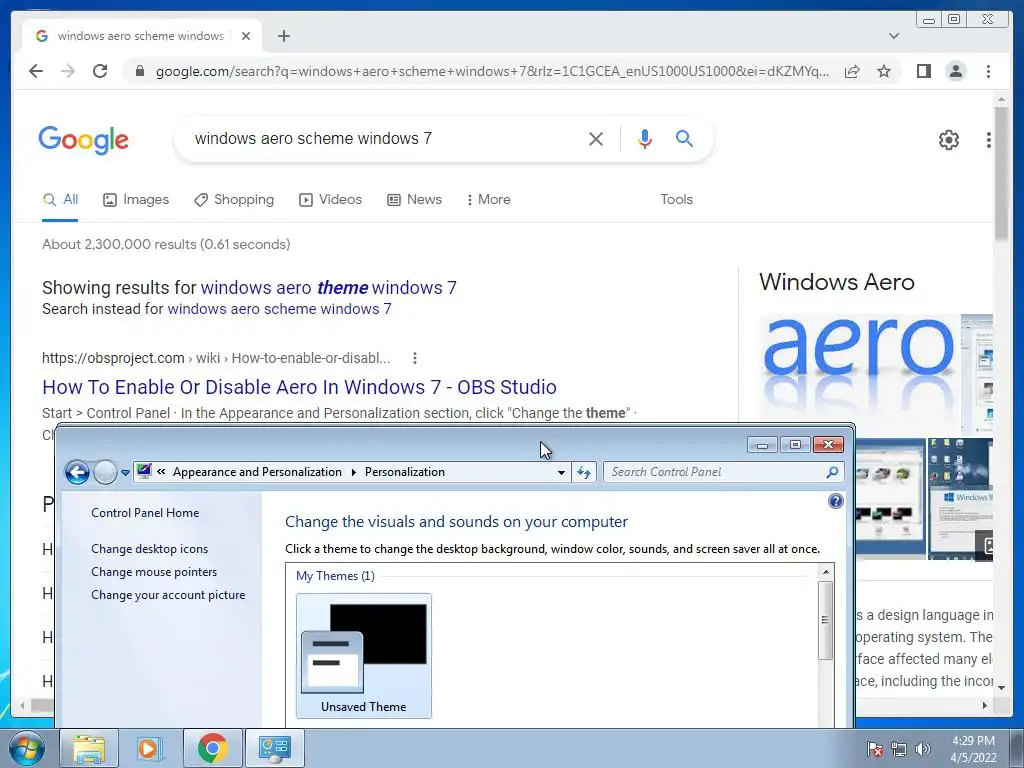Launch Windows Media Player from taskbar
This screenshot has width=1024, height=768.
[149, 748]
